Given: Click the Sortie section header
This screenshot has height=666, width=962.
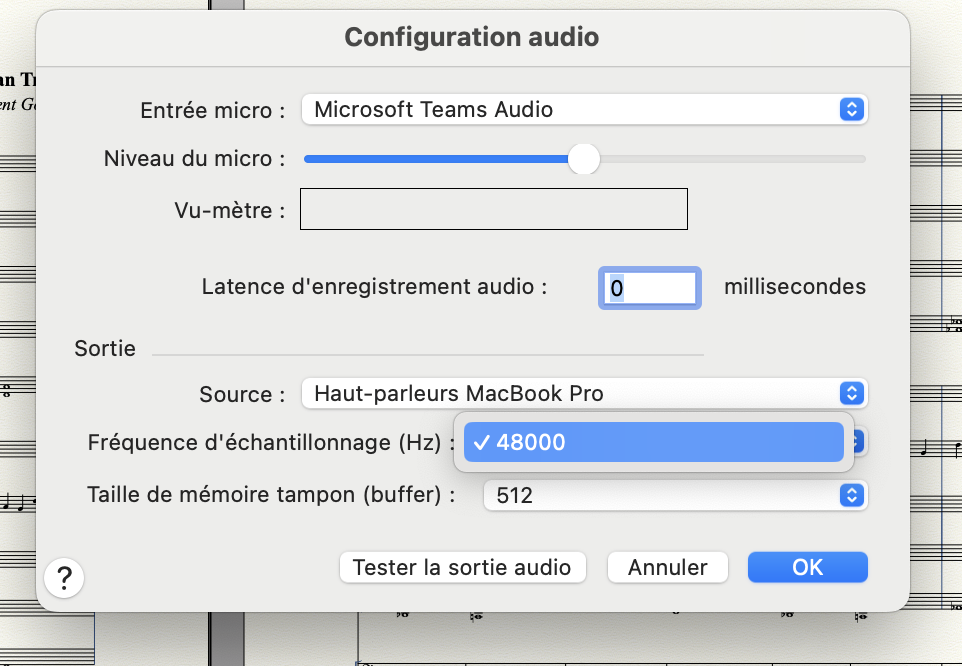Looking at the screenshot, I should (x=105, y=349).
